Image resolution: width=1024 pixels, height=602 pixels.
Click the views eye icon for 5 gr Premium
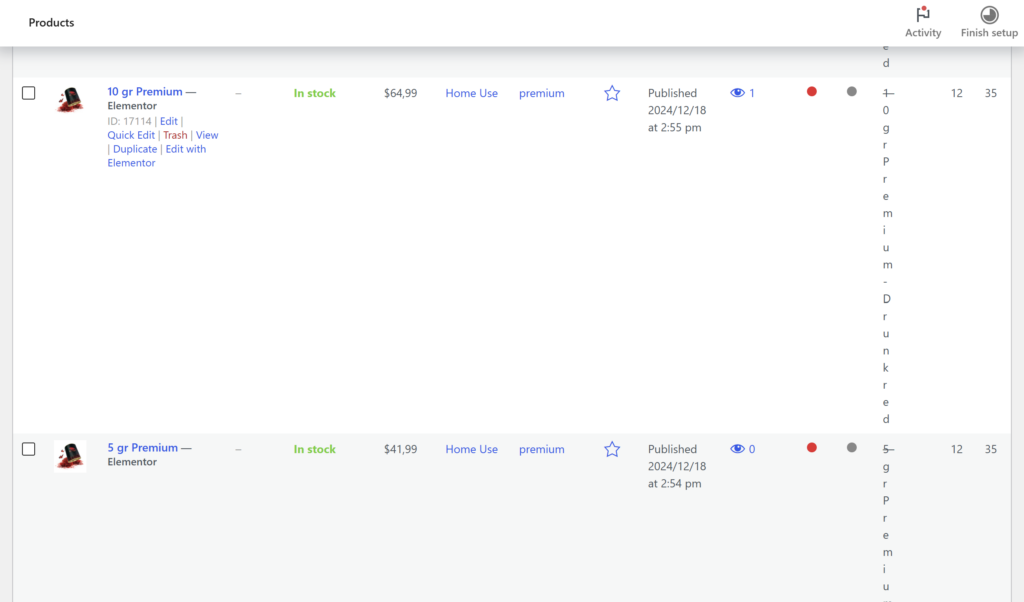click(737, 449)
